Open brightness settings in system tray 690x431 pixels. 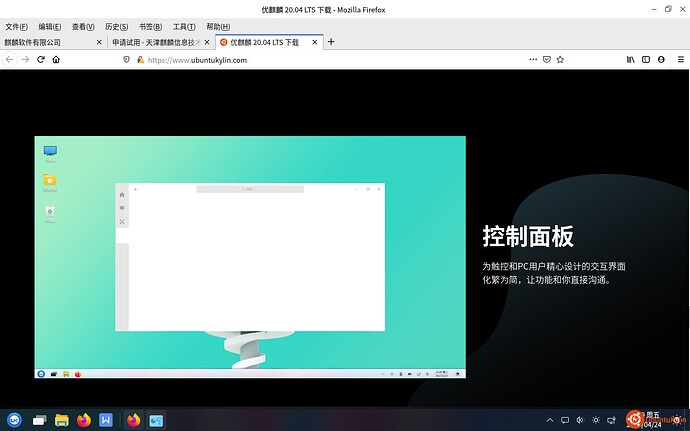(596, 420)
